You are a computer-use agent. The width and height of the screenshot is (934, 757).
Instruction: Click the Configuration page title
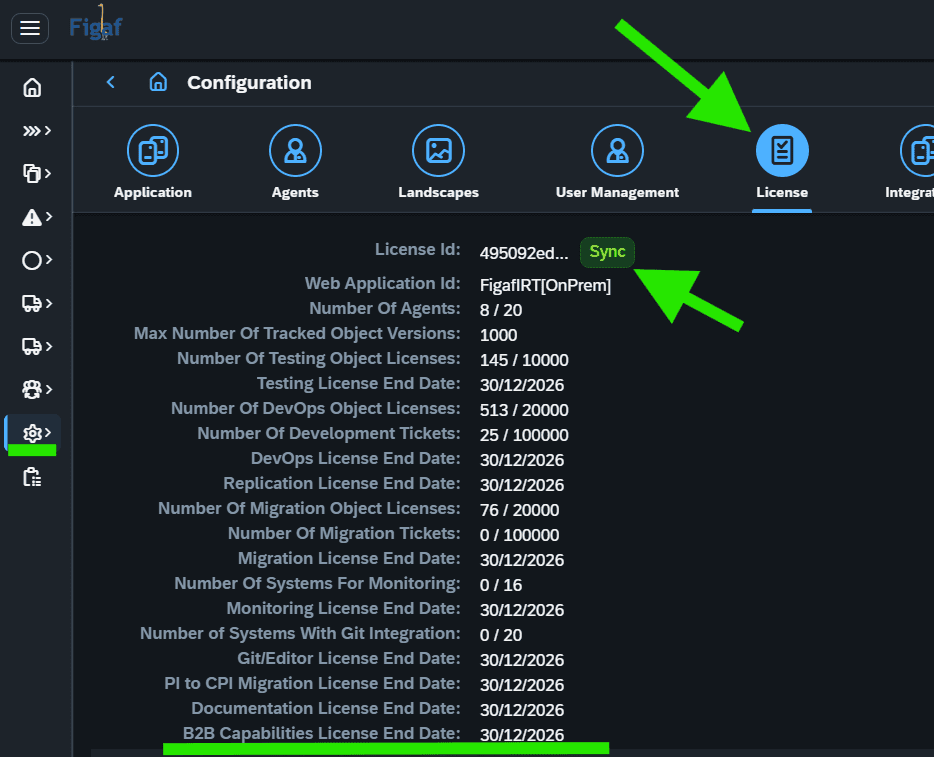point(249,82)
